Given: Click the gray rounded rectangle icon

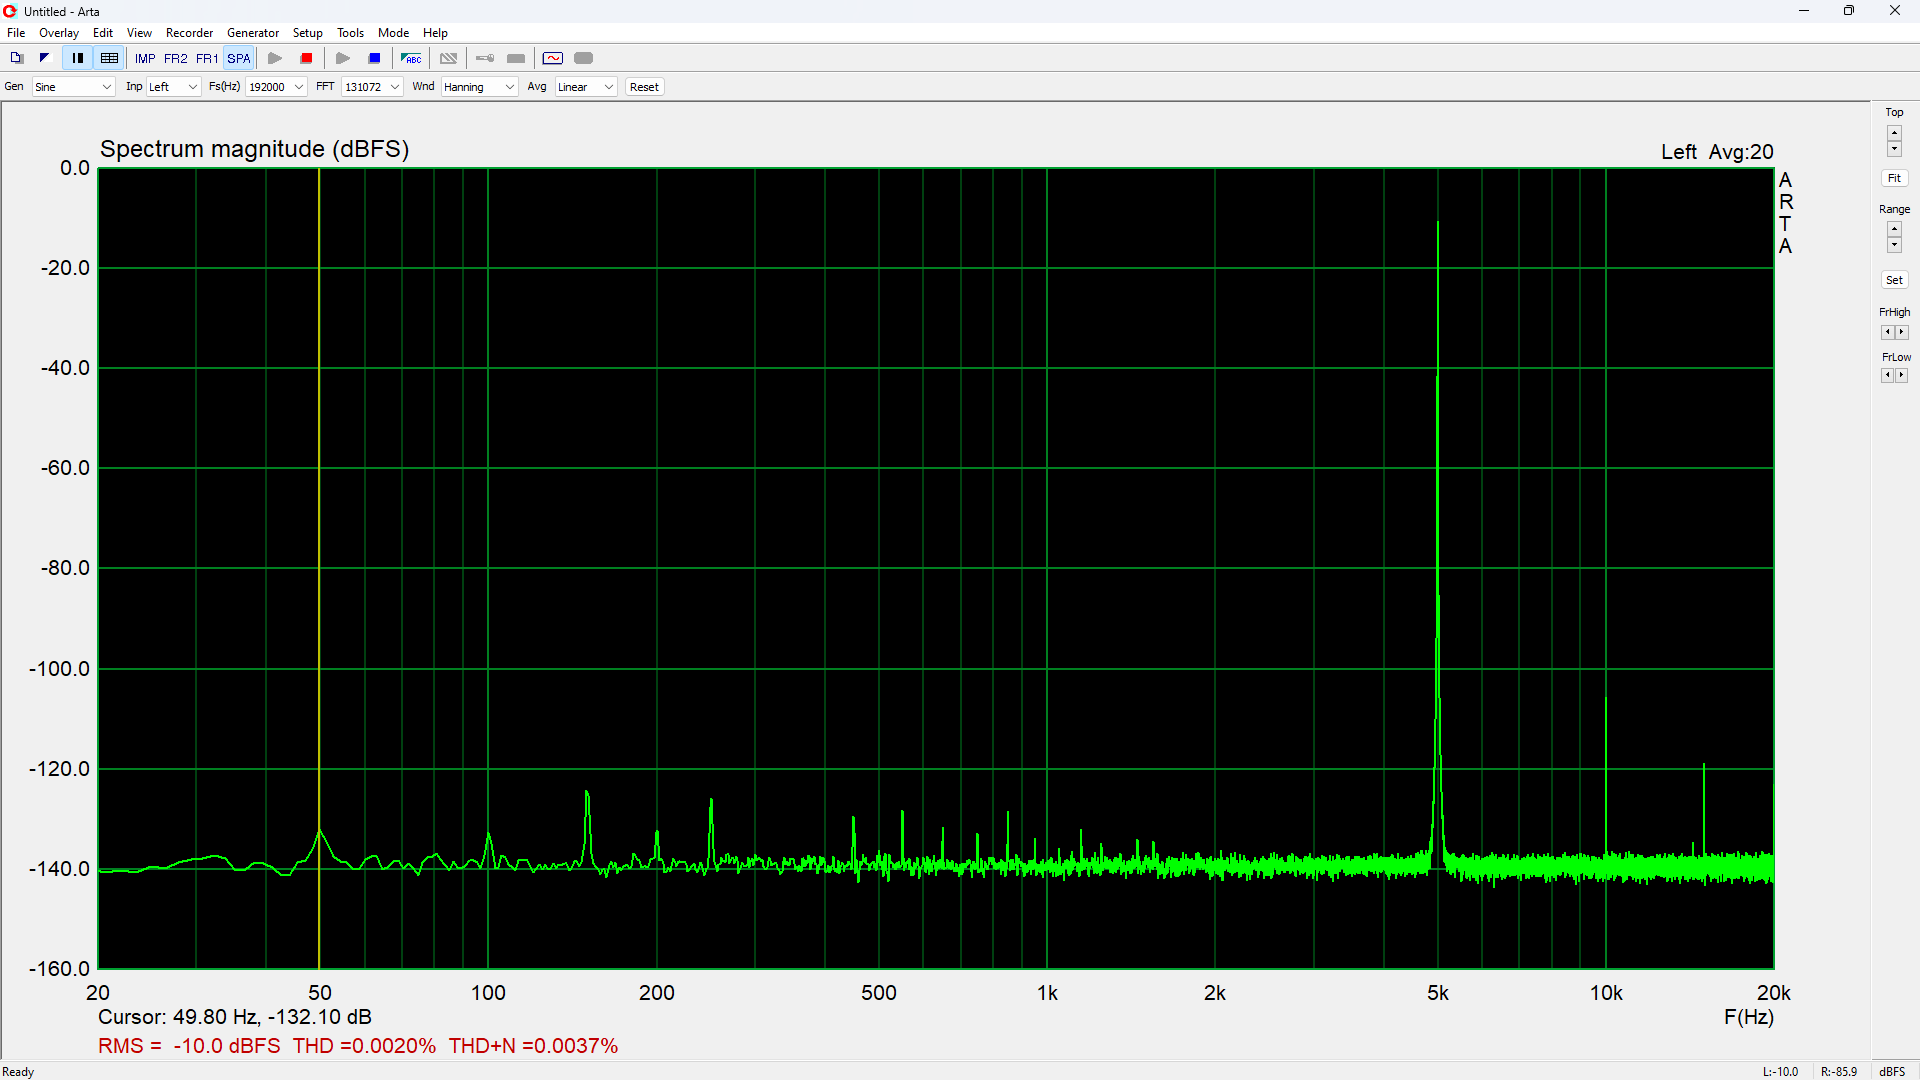Looking at the screenshot, I should tap(584, 58).
